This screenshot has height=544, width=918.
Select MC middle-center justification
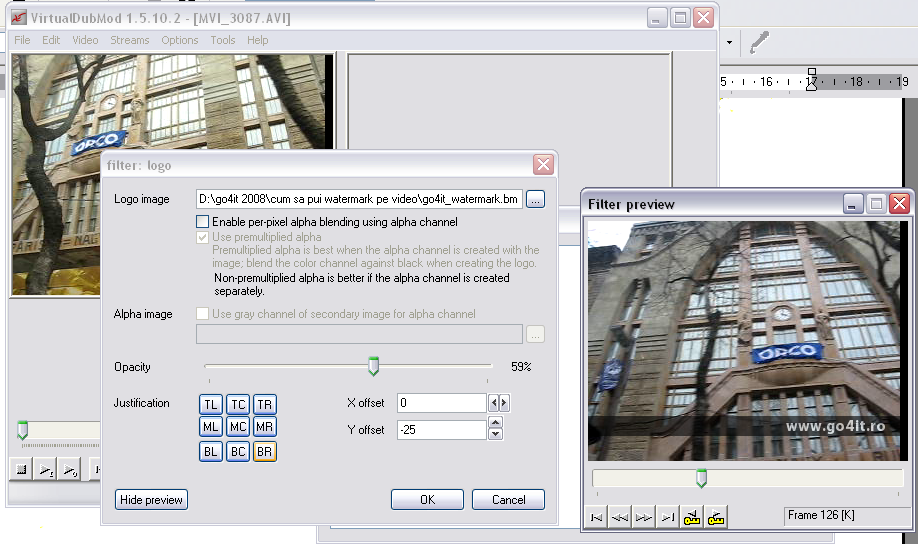238,427
